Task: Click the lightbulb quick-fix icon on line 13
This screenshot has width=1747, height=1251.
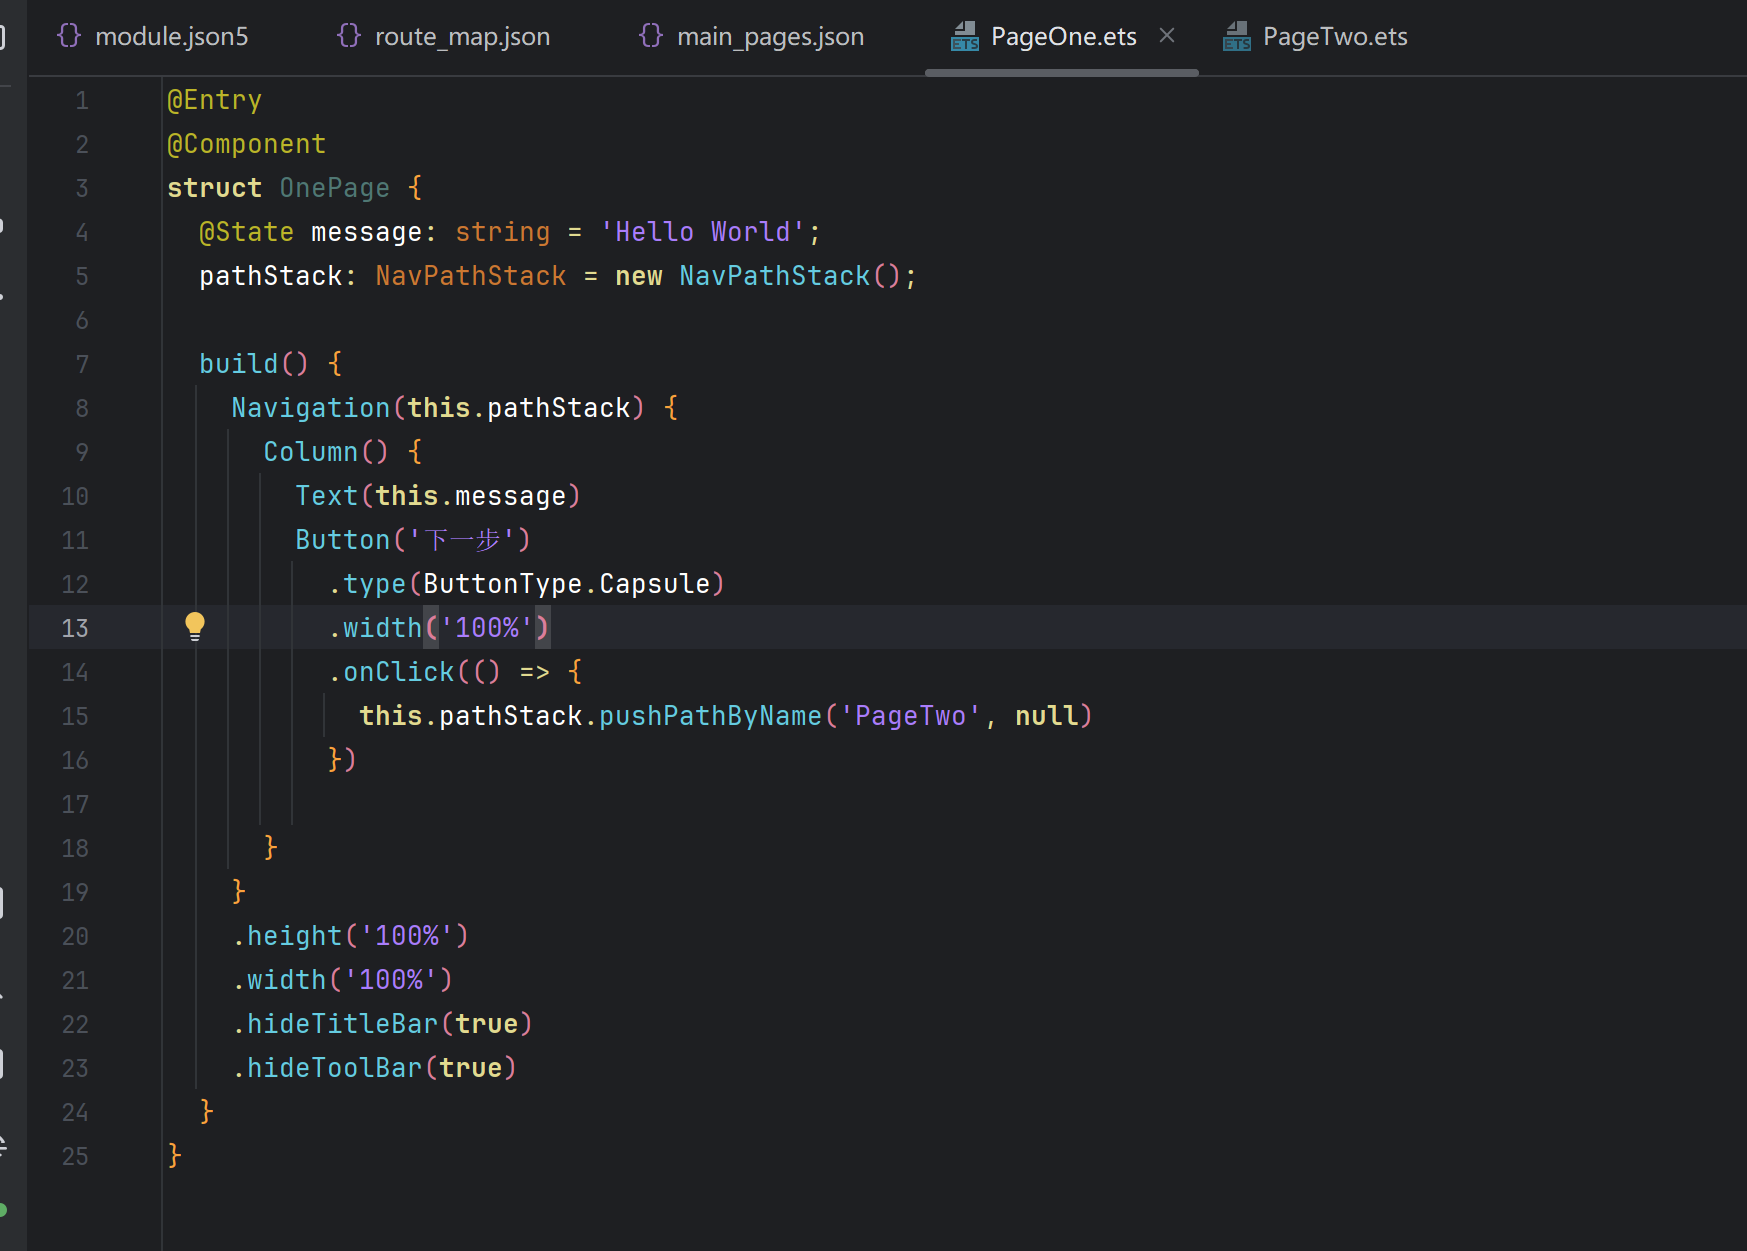Action: click(195, 627)
